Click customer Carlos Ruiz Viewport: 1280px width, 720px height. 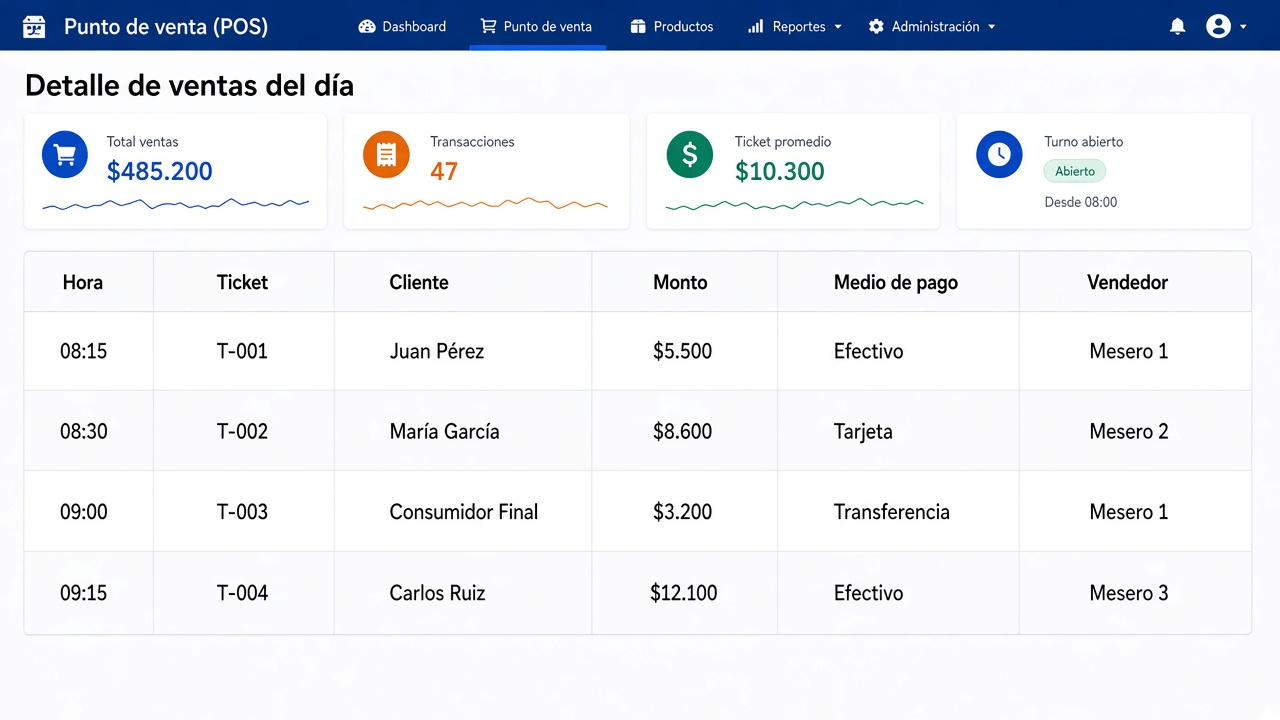coord(437,593)
